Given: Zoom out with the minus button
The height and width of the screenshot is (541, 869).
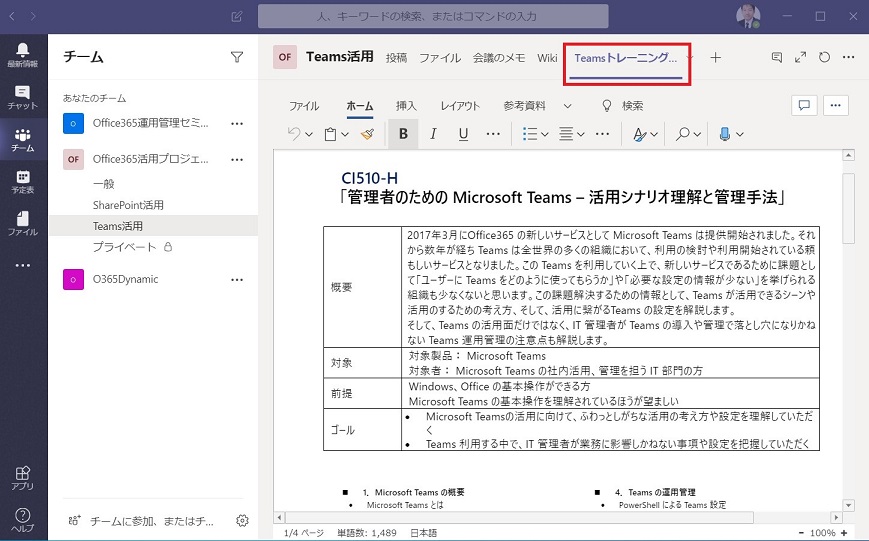Looking at the screenshot, I should (801, 533).
